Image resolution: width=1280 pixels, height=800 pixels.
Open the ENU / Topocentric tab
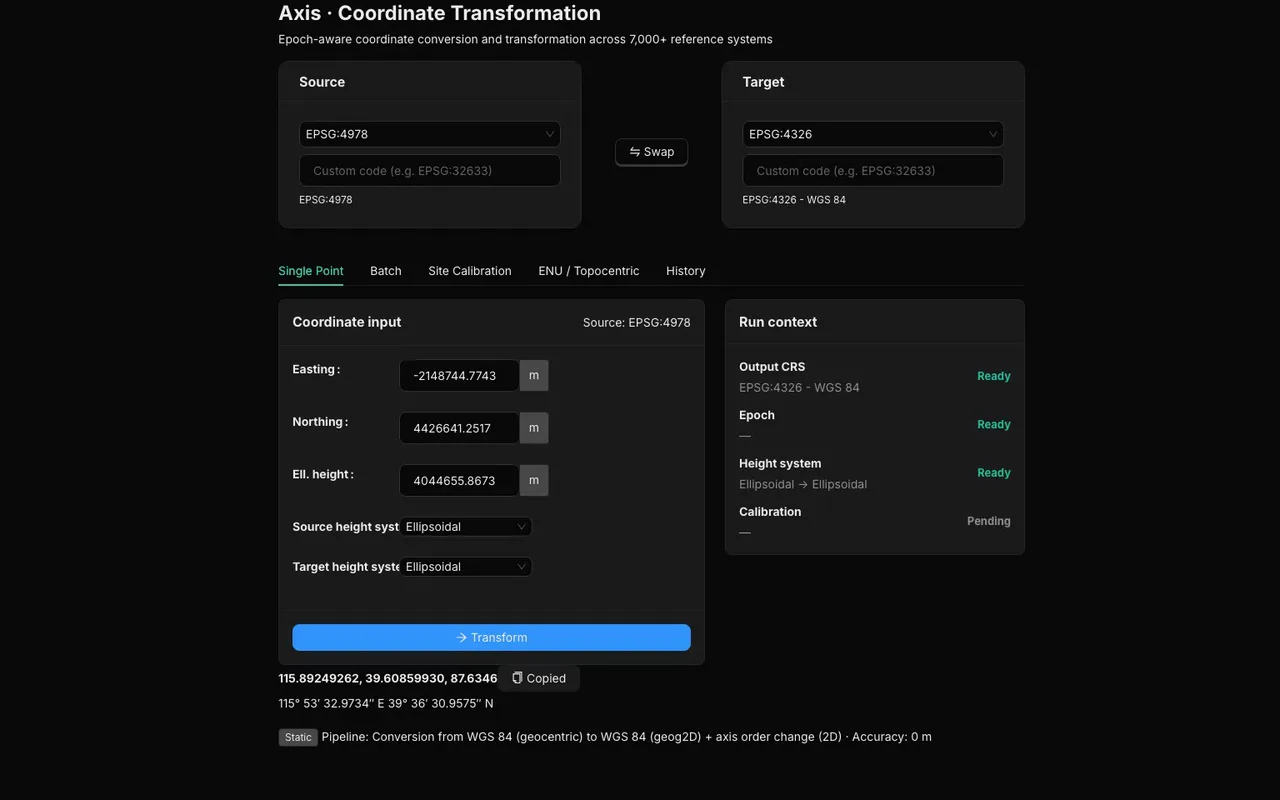(x=589, y=271)
